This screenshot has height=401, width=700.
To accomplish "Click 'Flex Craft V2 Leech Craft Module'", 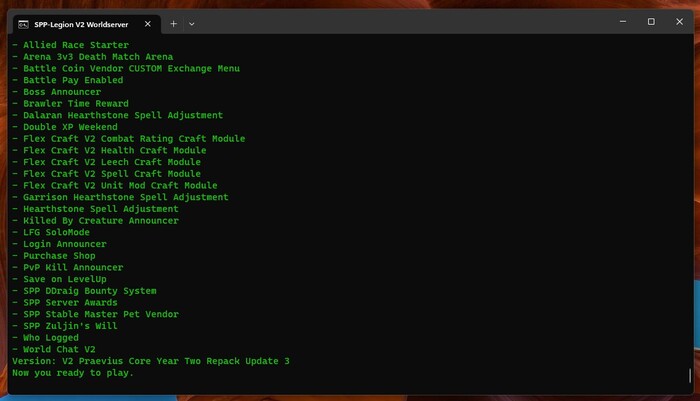I will [x=106, y=162].
